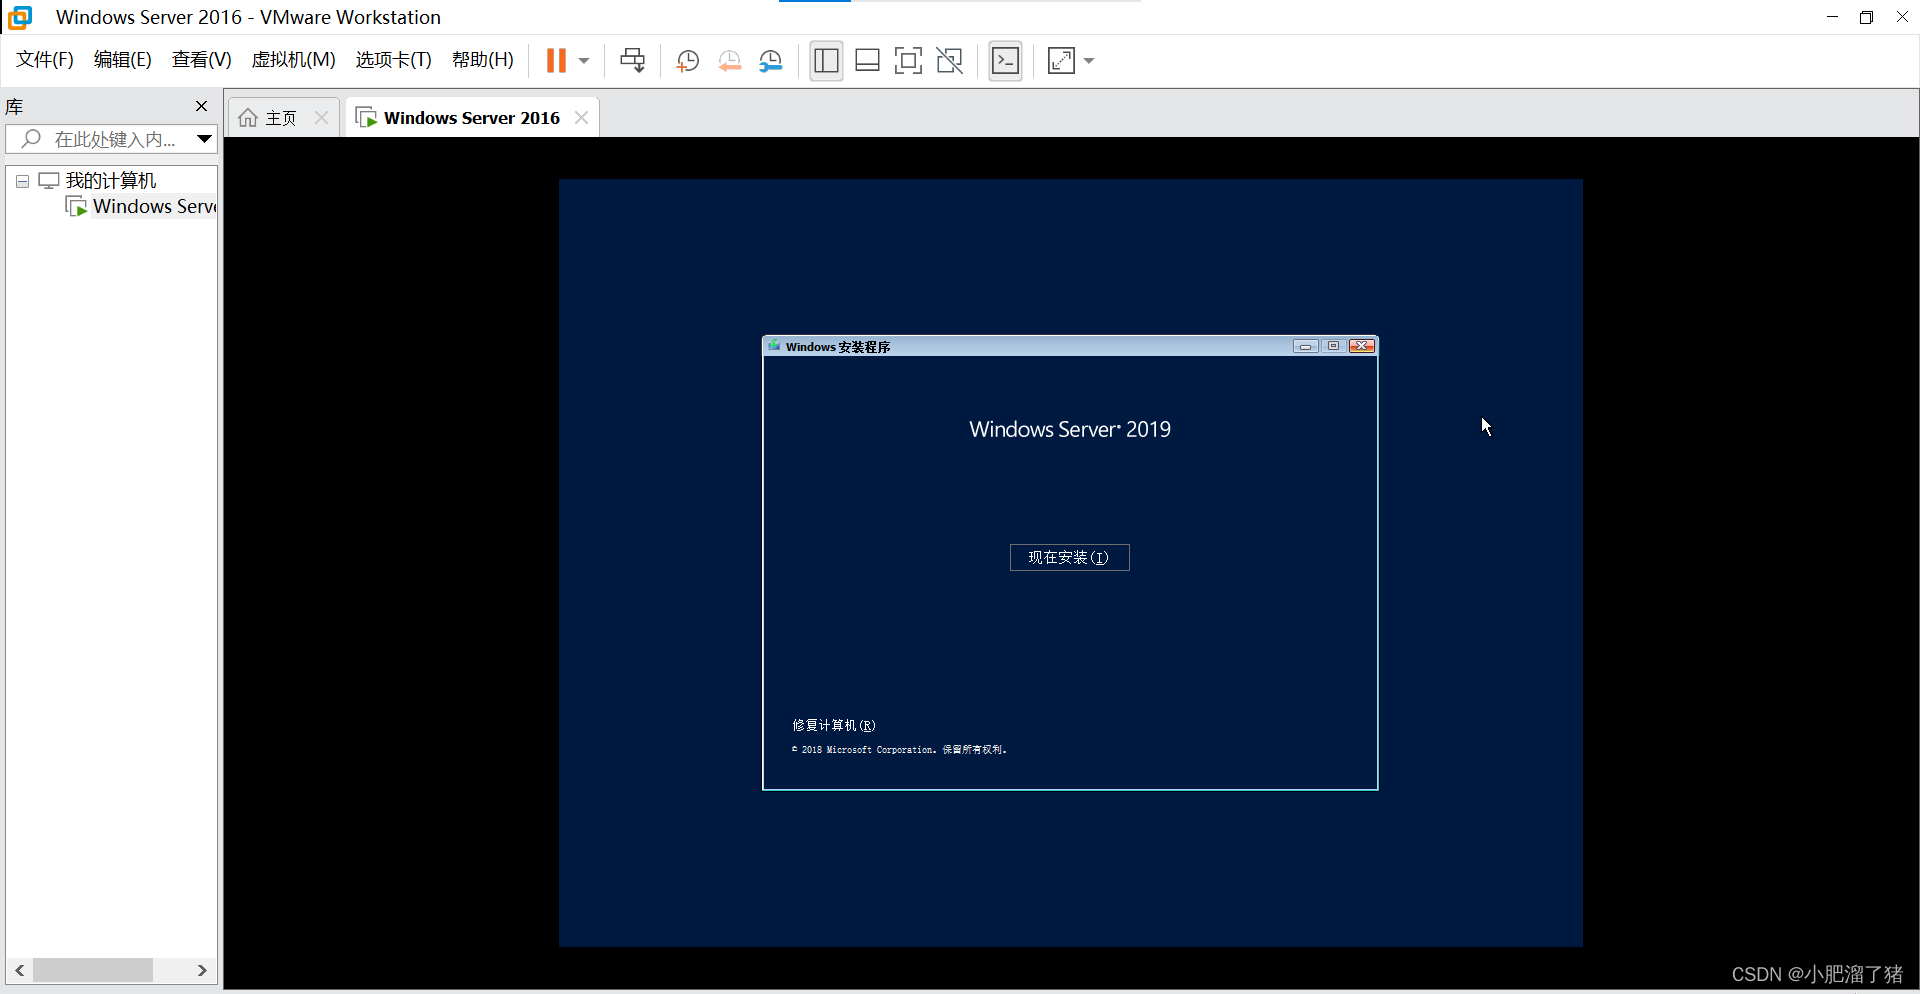The image size is (1920, 994).
Task: Send Ctrl+Alt+Del to virtual machine
Action: tap(632, 61)
